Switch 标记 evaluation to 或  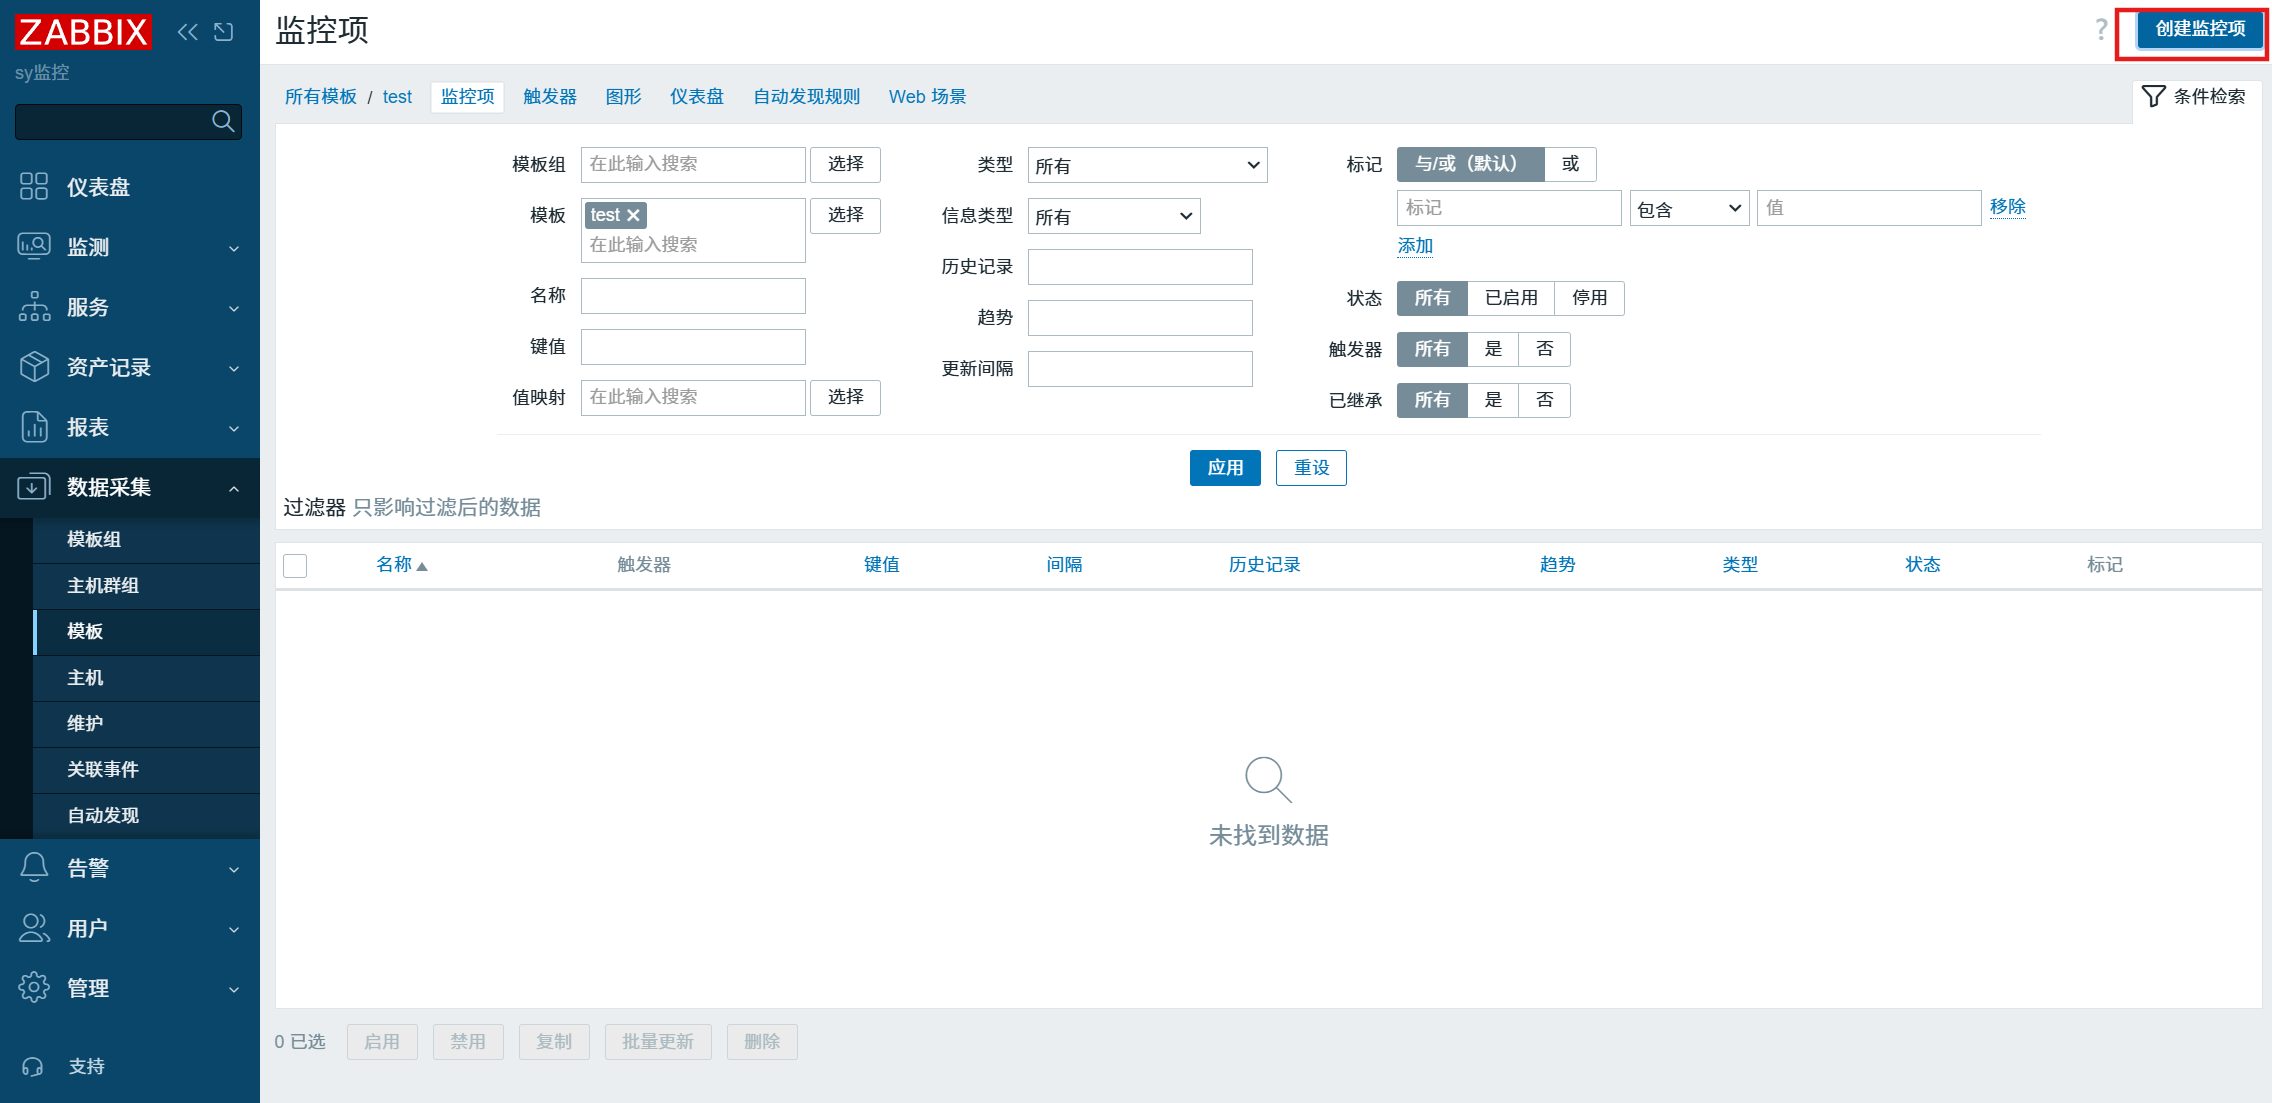click(1570, 164)
